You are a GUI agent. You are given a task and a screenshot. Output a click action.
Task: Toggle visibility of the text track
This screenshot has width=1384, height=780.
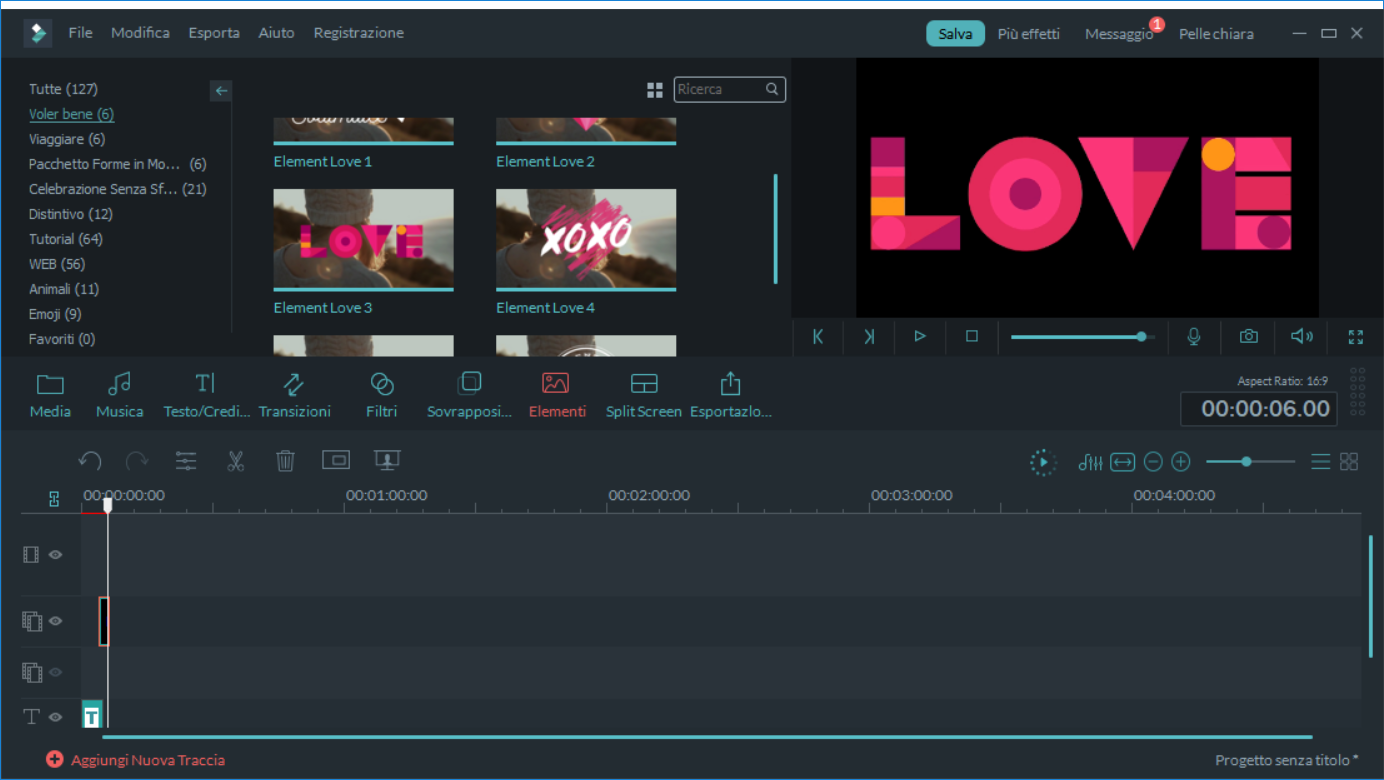click(56, 716)
